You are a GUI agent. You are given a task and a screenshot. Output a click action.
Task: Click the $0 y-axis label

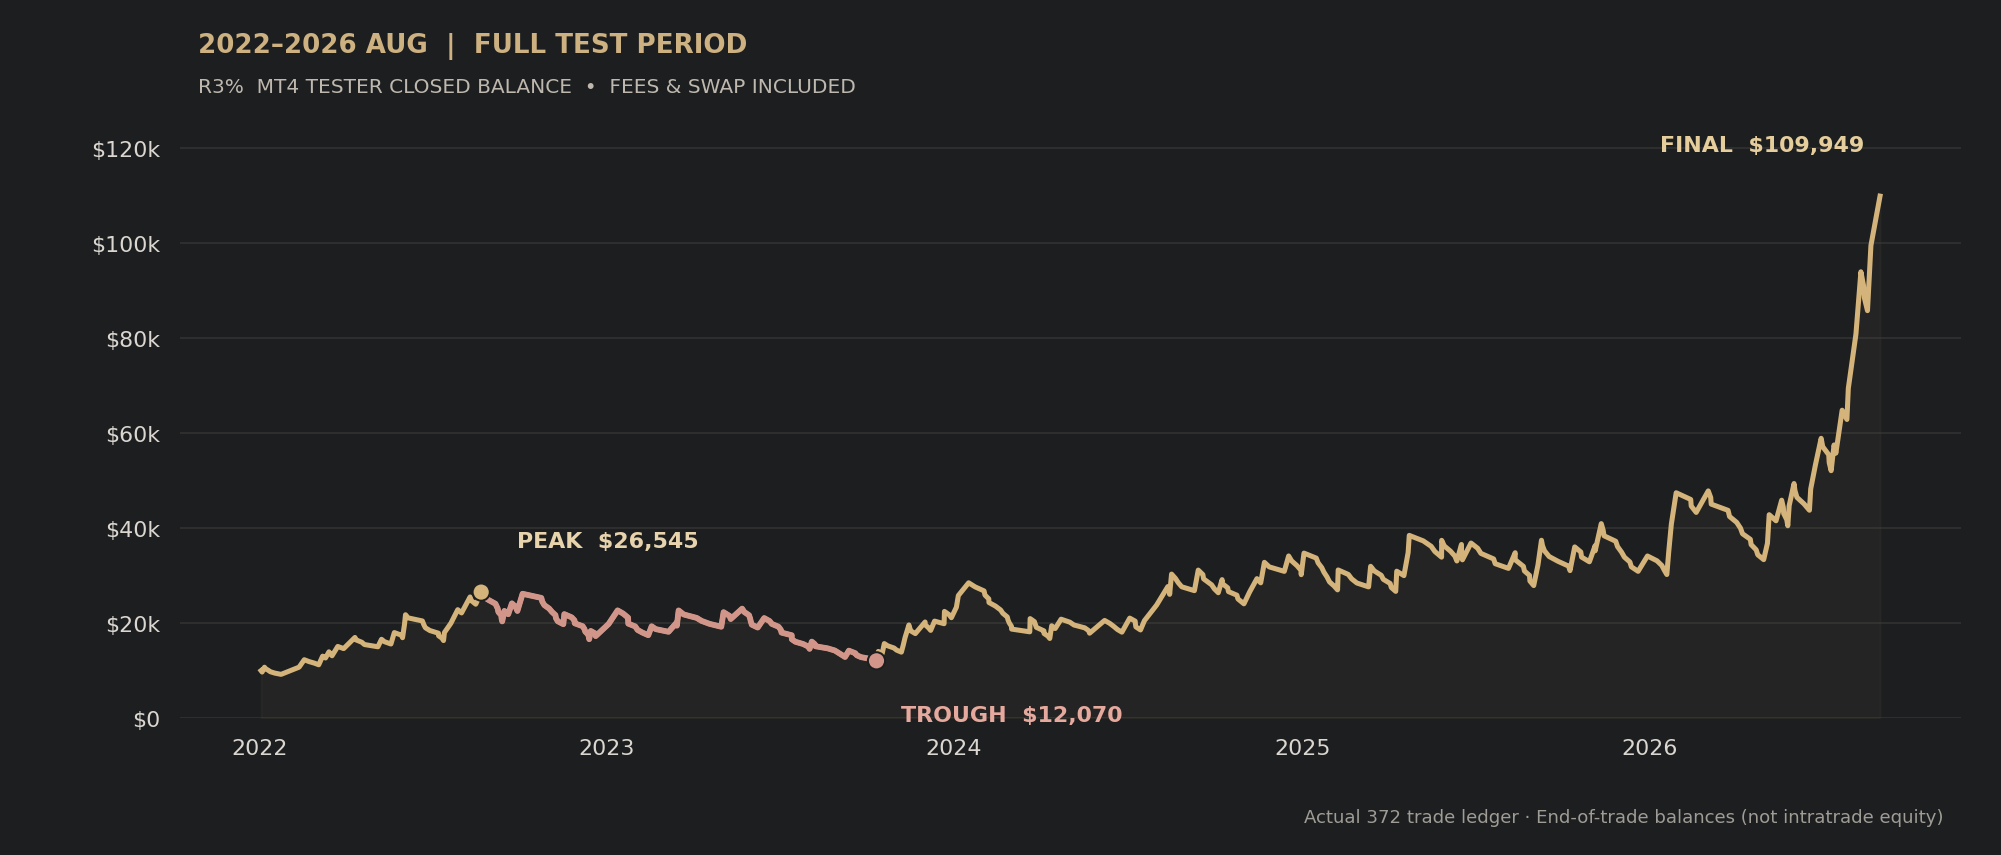point(146,720)
